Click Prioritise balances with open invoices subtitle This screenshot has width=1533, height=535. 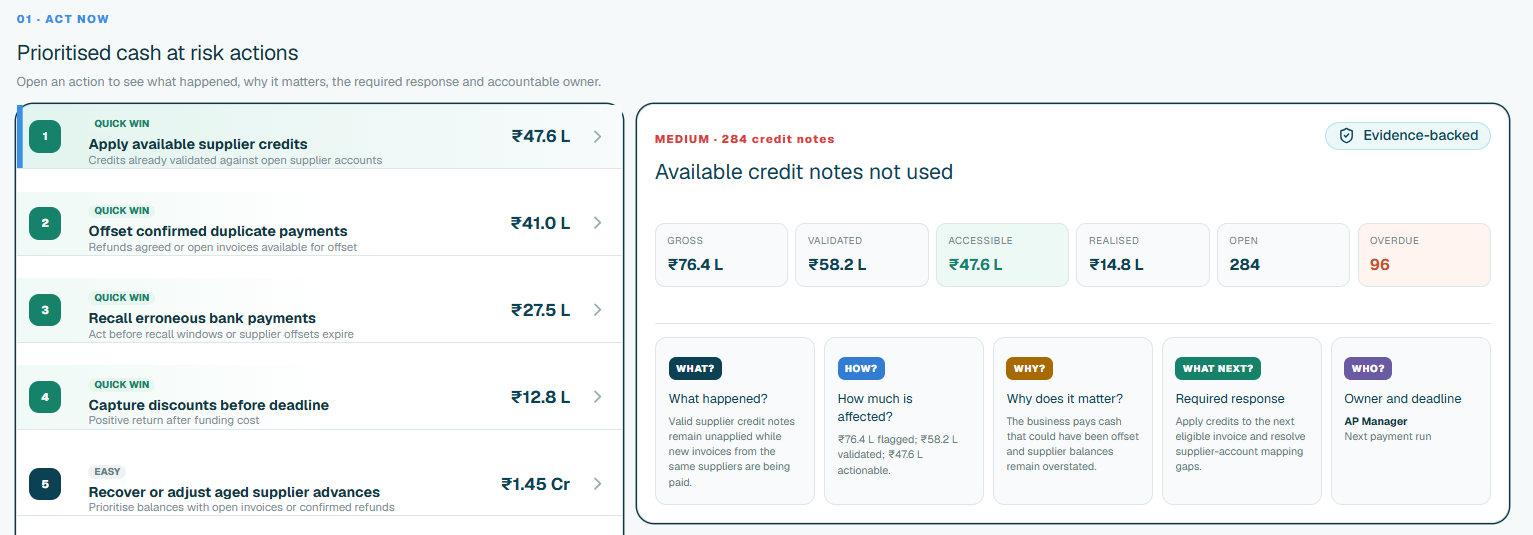(242, 507)
